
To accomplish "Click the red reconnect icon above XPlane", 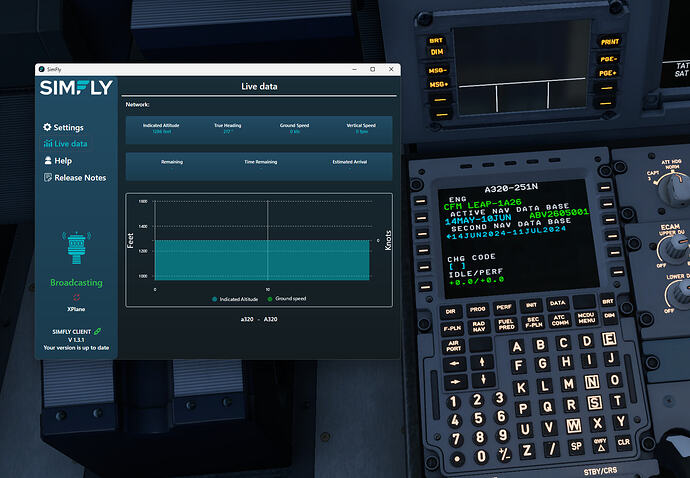I will [x=76, y=297].
